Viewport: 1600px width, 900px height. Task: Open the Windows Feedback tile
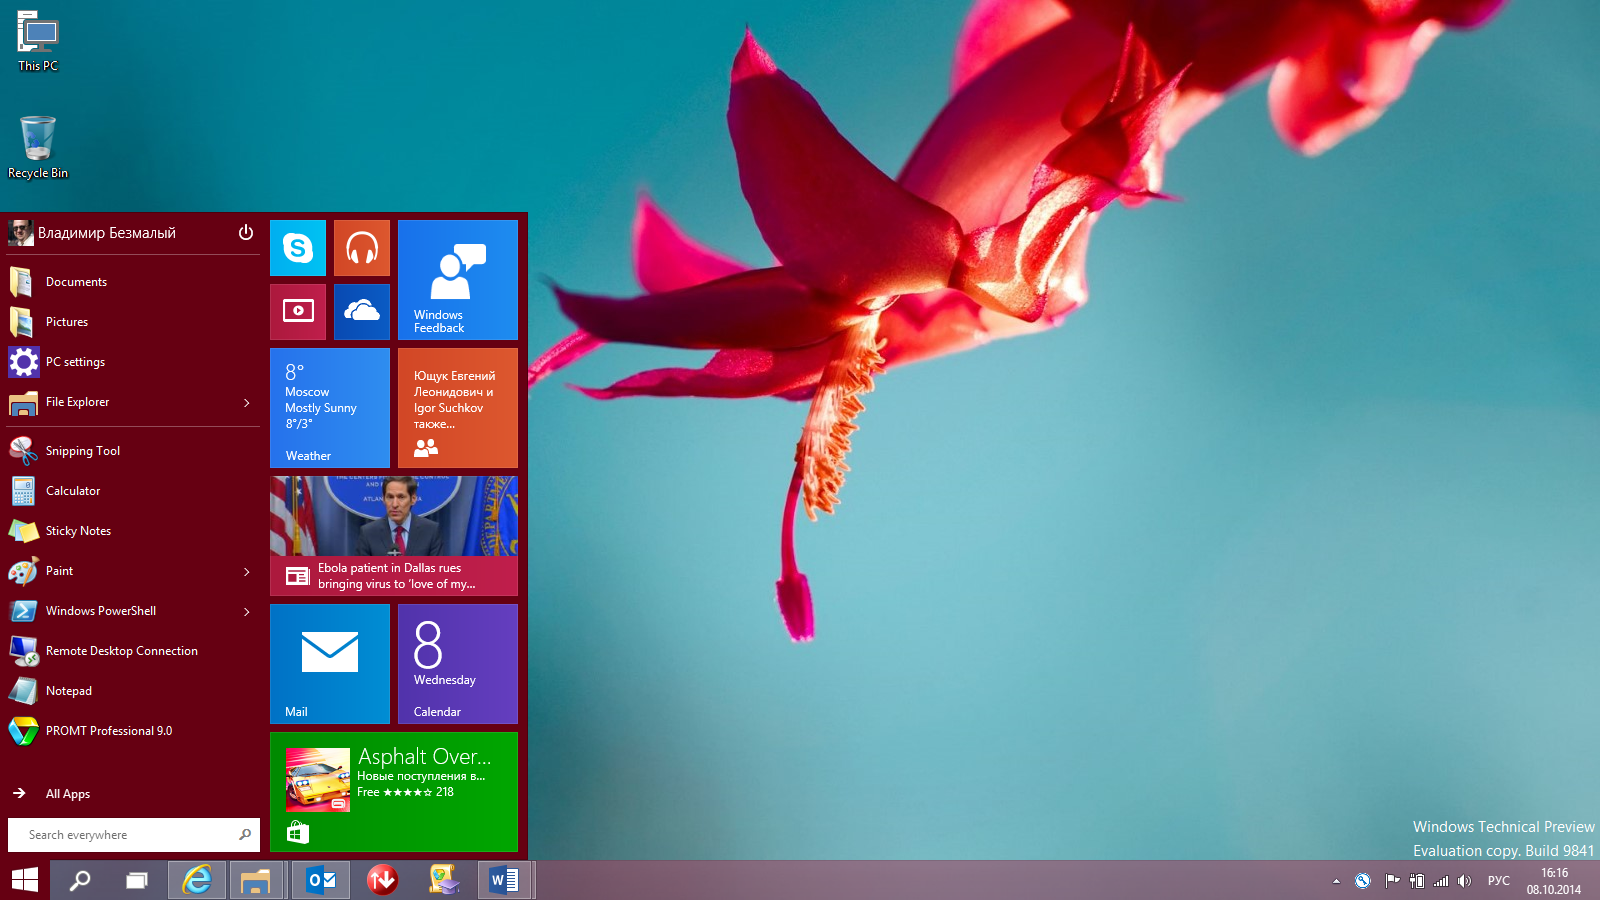click(x=458, y=280)
